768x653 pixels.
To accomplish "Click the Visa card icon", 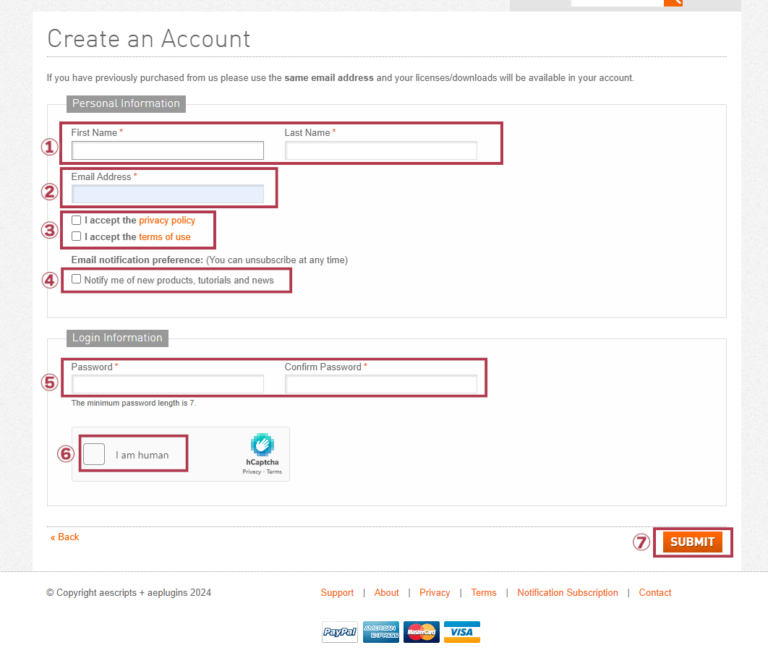I will point(461,632).
